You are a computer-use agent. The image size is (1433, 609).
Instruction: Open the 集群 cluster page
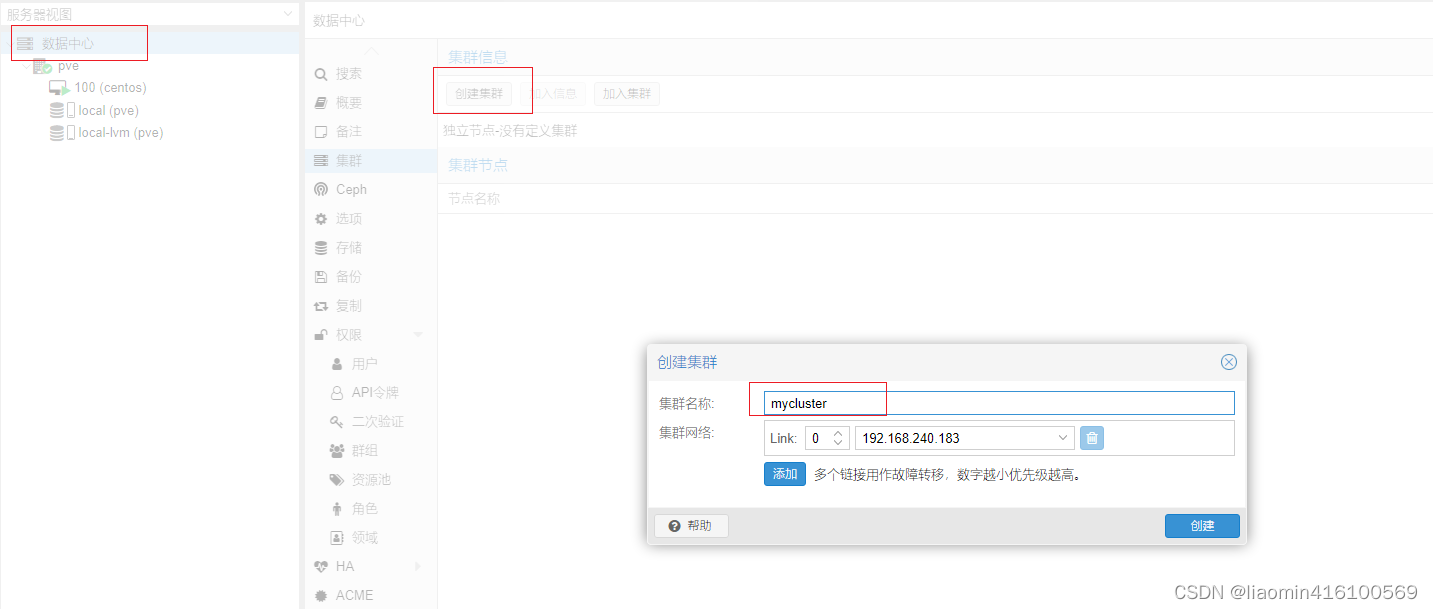click(x=371, y=161)
